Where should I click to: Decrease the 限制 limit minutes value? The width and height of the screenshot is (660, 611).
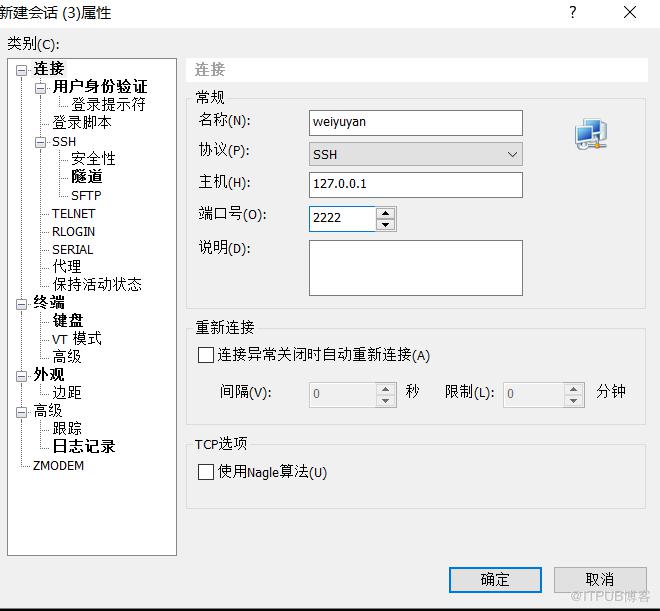click(x=573, y=401)
